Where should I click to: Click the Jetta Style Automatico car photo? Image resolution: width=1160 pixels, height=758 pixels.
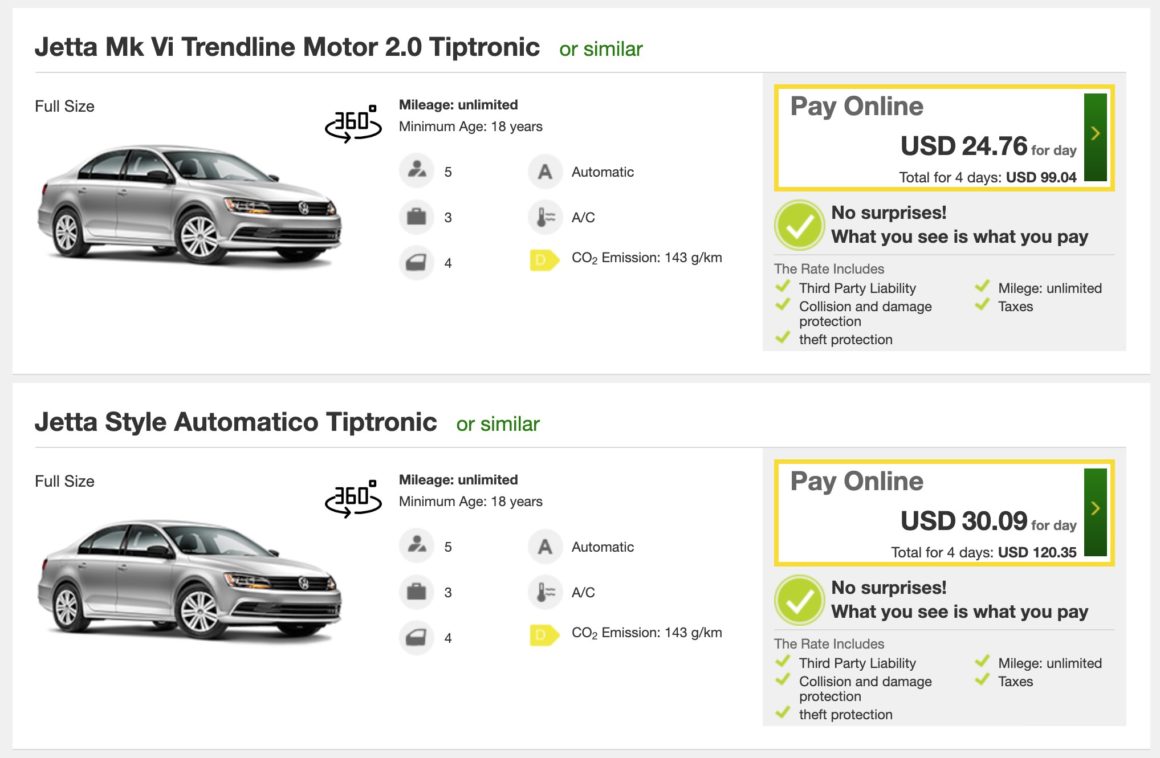click(190, 578)
